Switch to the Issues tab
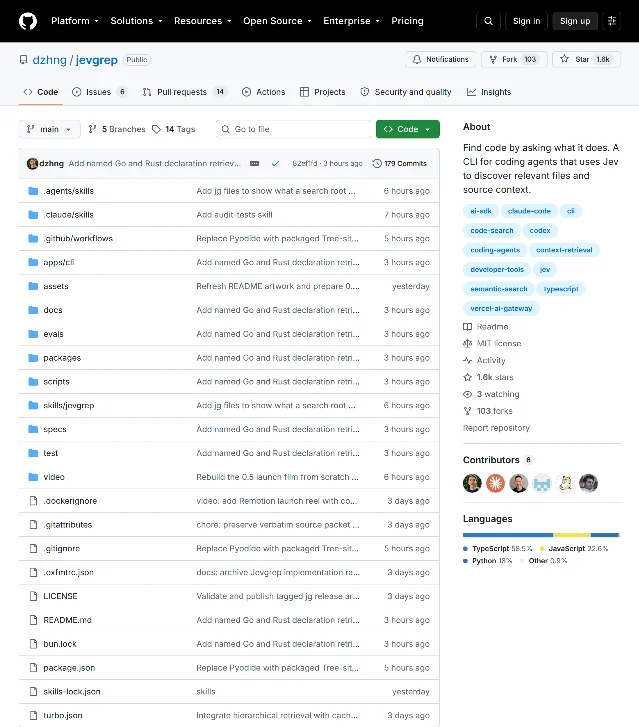The height and width of the screenshot is (727, 639). 99,92
